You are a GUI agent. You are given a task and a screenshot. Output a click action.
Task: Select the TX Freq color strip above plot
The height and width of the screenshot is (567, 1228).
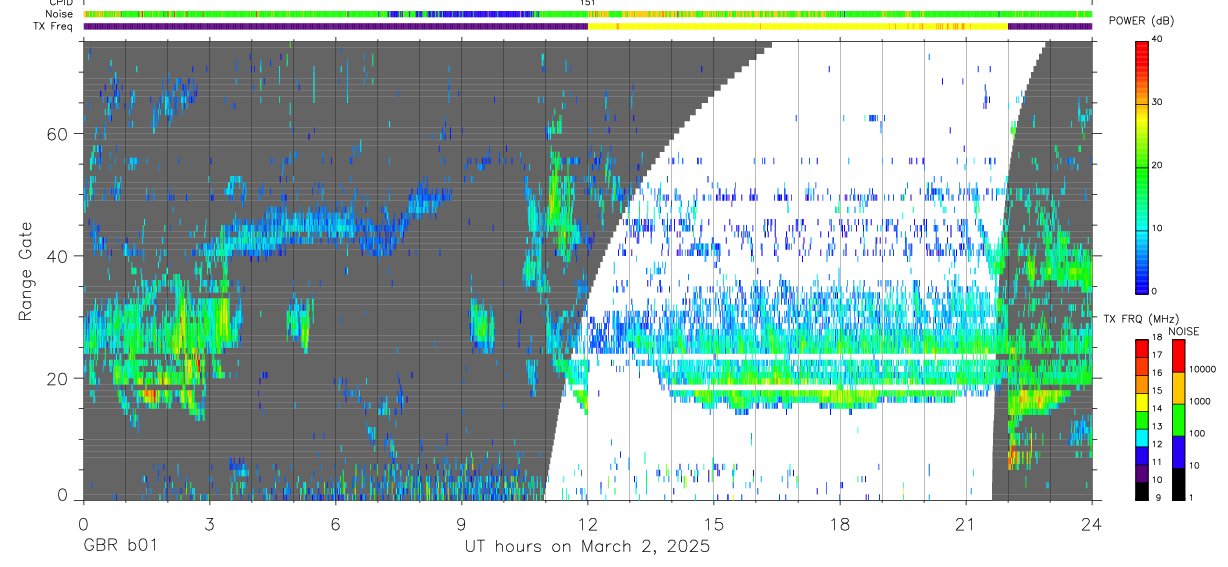[588, 26]
